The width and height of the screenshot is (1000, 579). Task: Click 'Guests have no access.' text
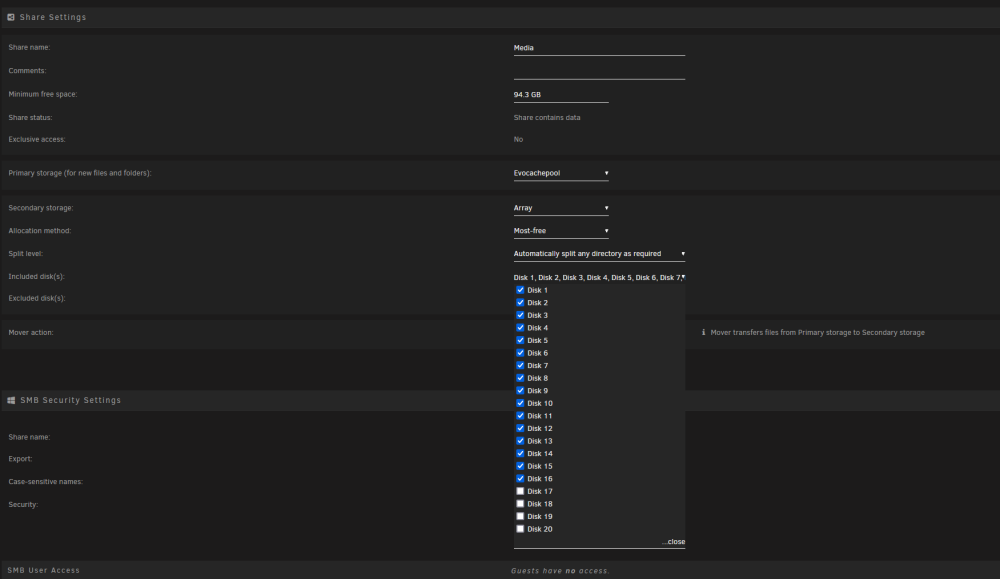coord(560,571)
